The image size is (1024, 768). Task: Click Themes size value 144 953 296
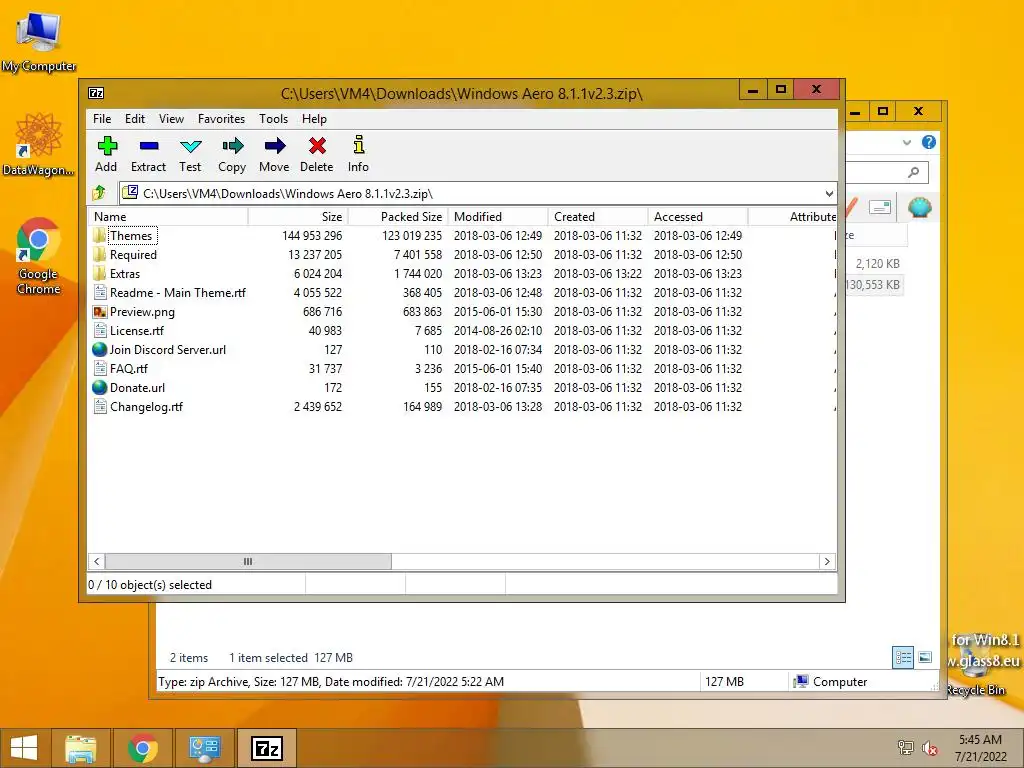point(312,236)
